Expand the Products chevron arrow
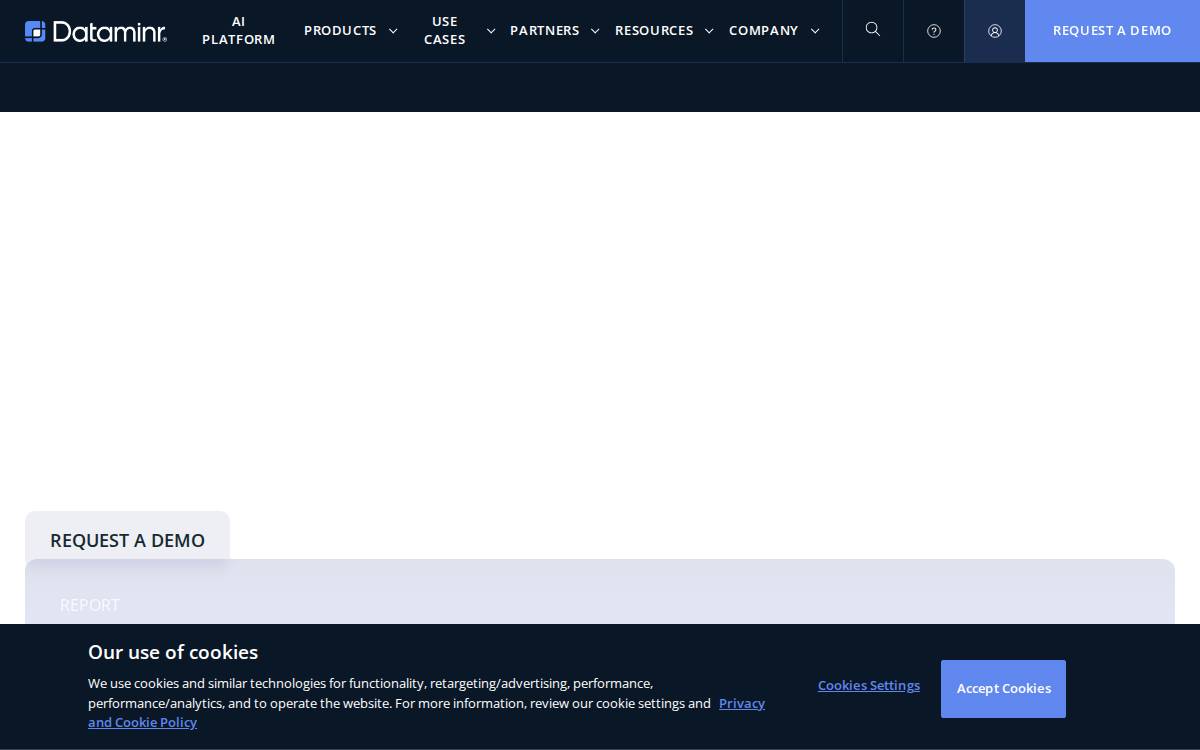This screenshot has width=1200, height=750. [393, 31]
